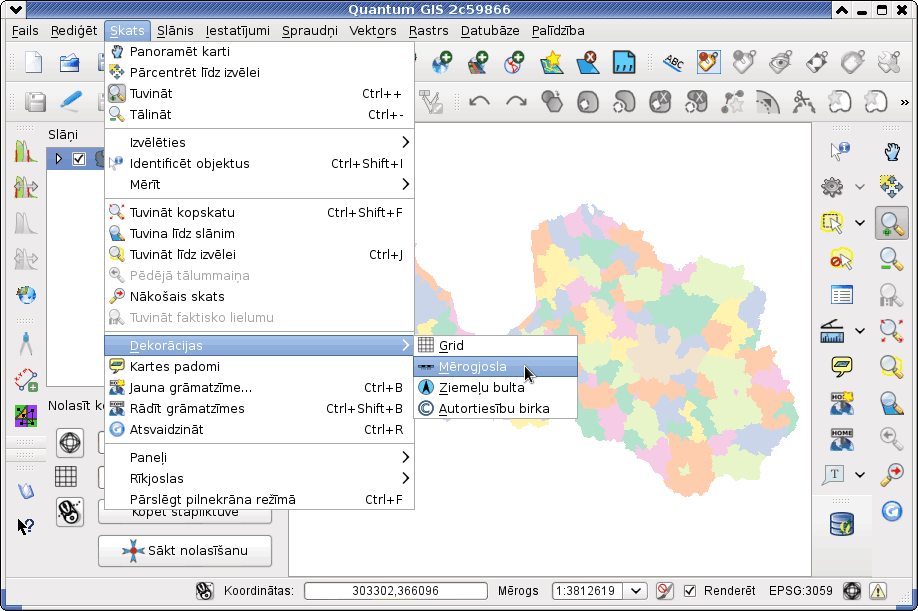Select Mērogjosla scale bar decoration
The height and width of the screenshot is (611, 918).
click(x=495, y=367)
